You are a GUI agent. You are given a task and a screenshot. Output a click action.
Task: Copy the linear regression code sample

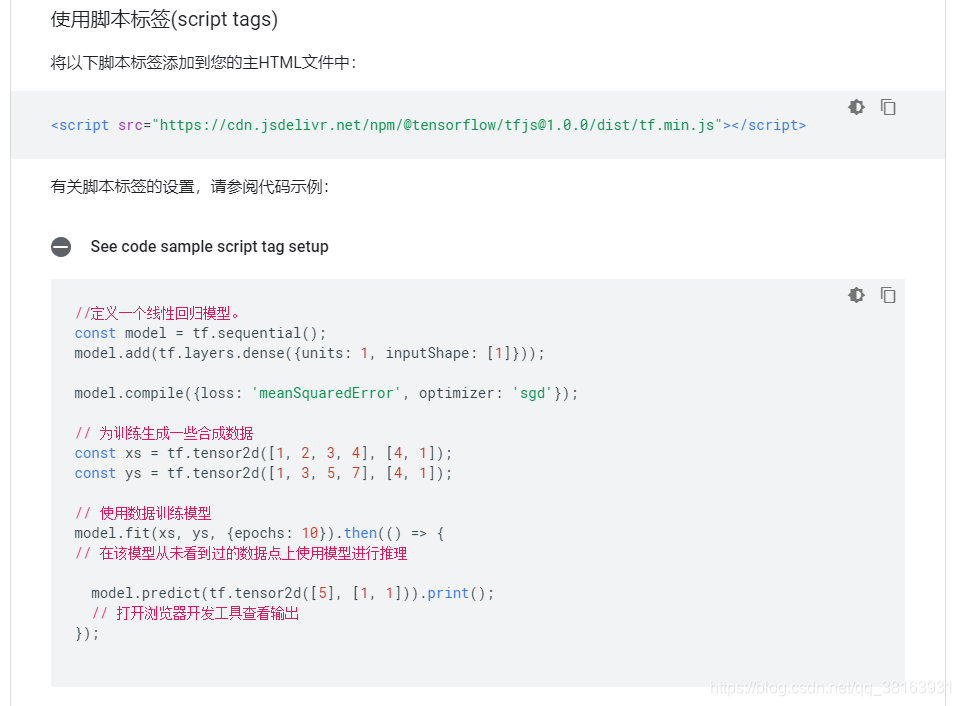[888, 295]
